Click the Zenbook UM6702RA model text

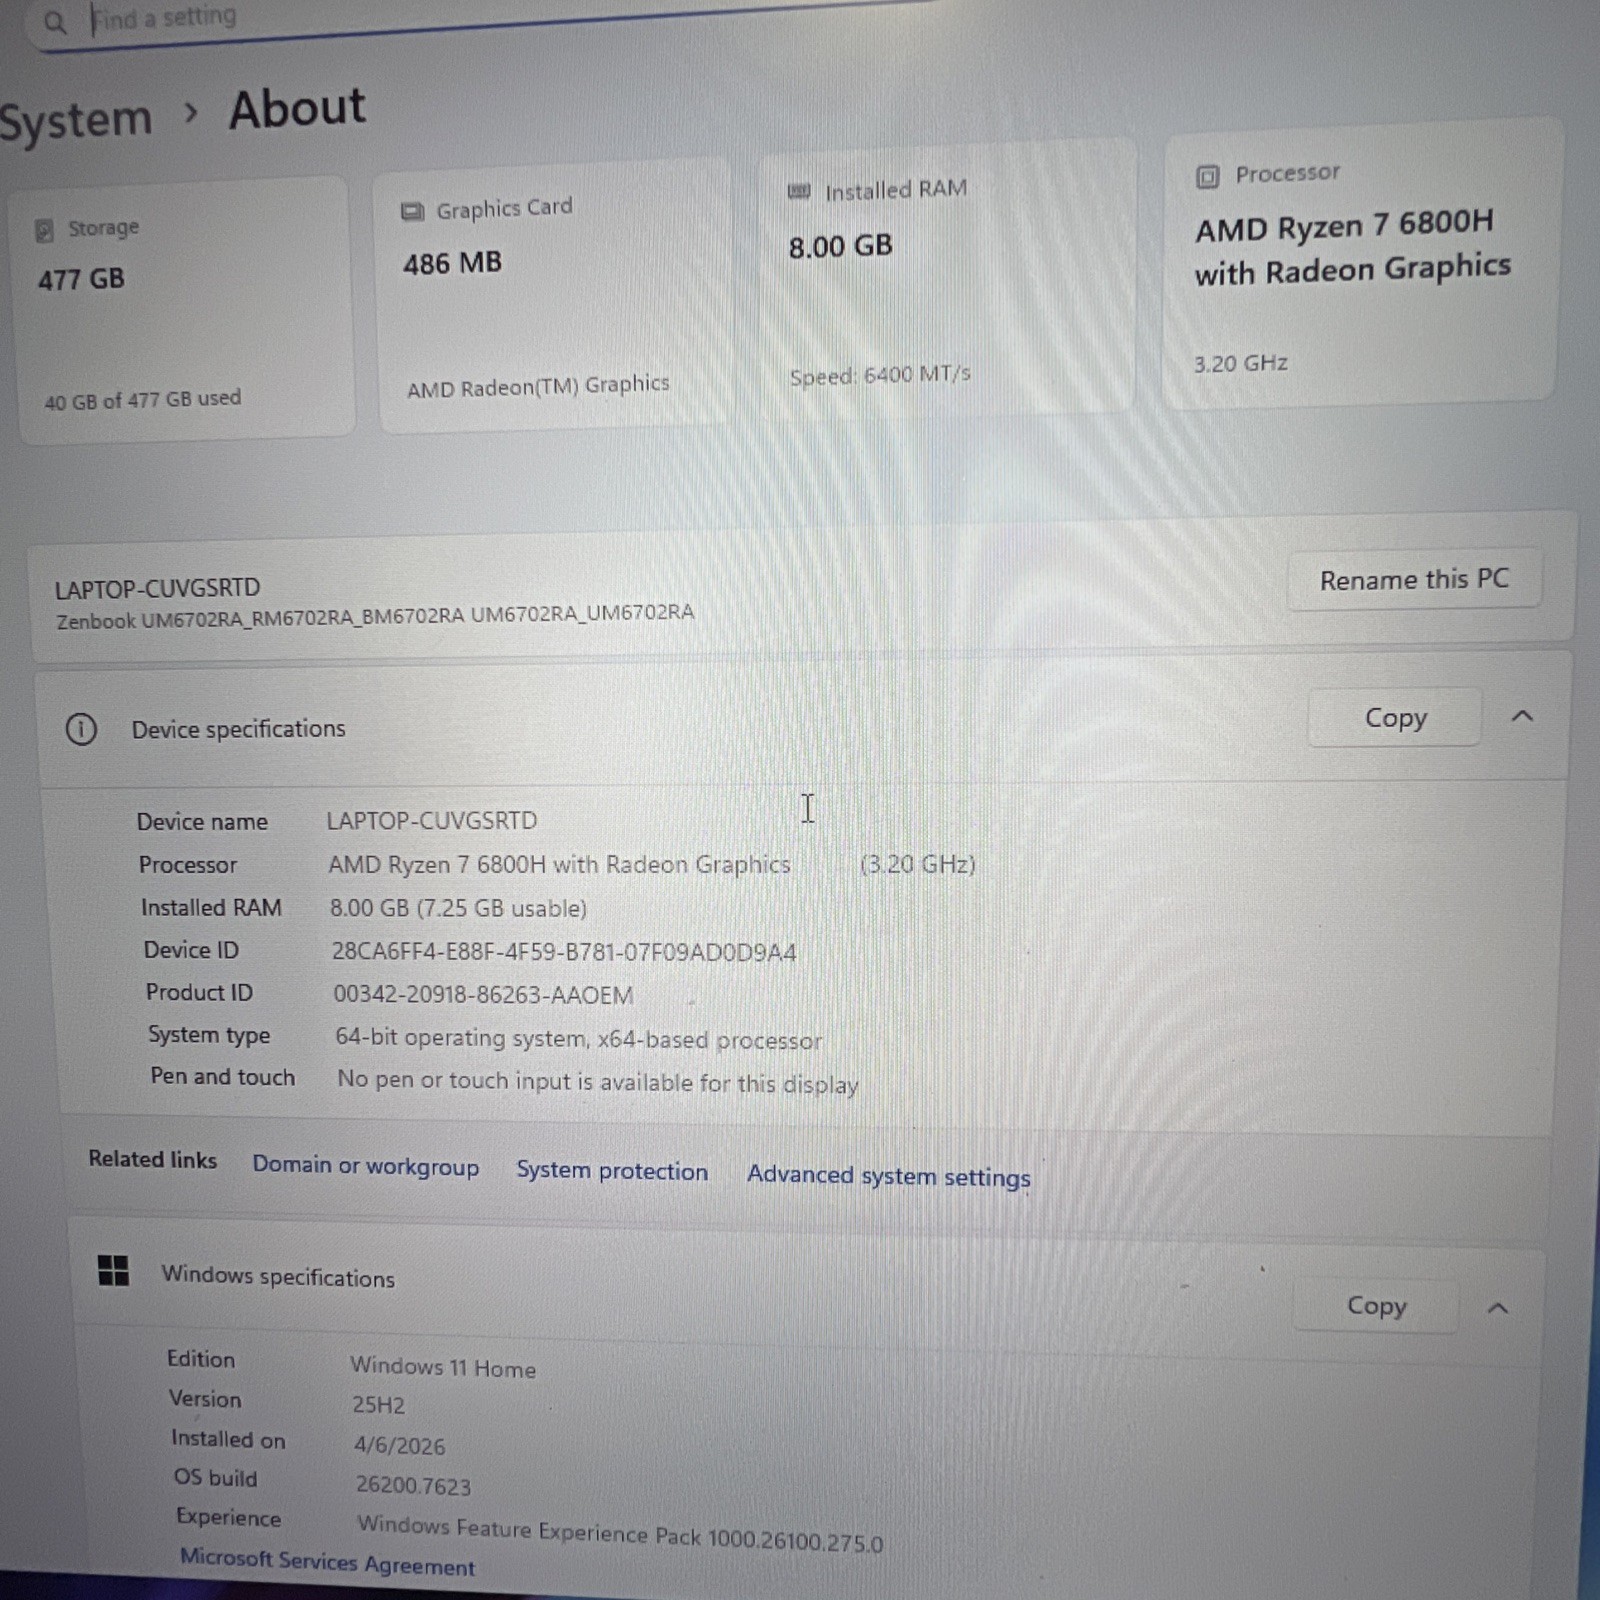tap(375, 616)
